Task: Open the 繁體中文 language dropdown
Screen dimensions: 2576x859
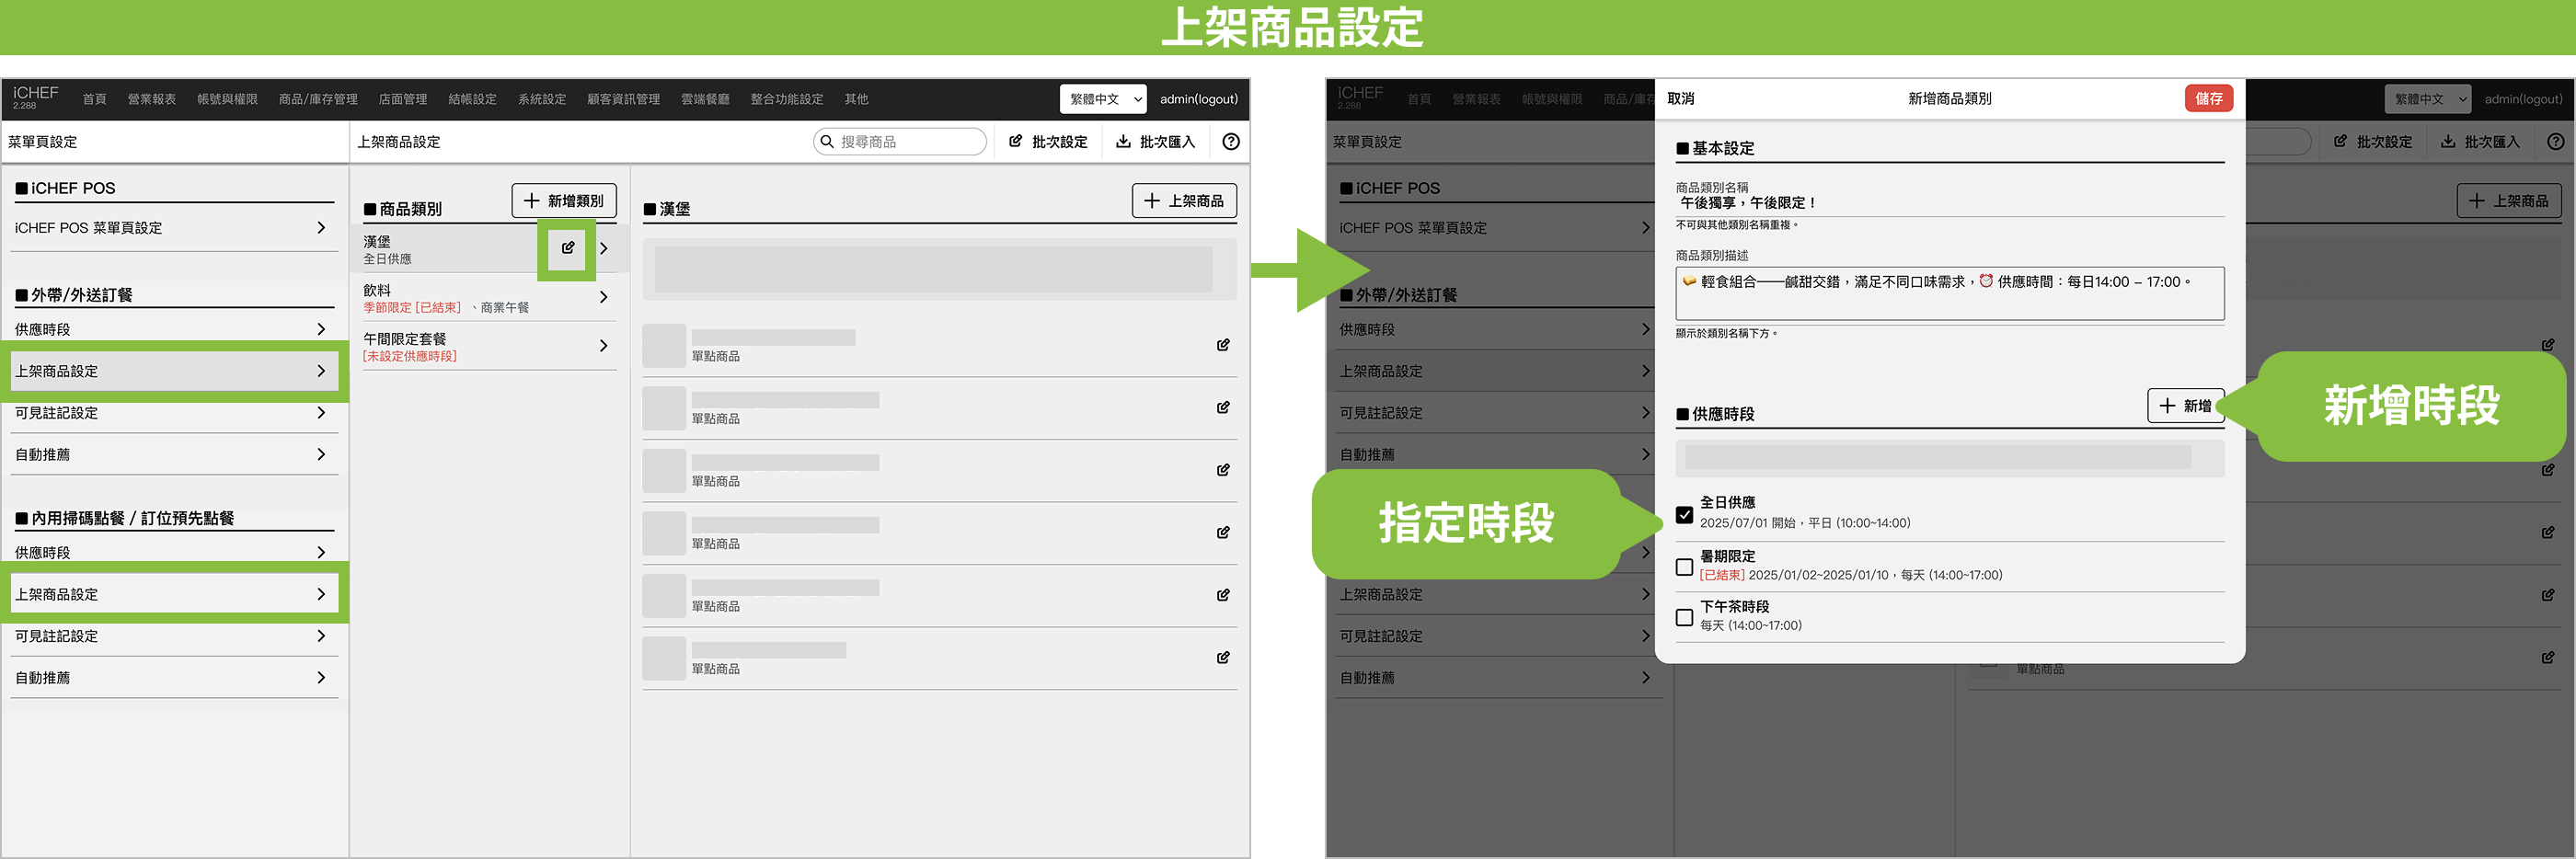Action: [x=1103, y=99]
